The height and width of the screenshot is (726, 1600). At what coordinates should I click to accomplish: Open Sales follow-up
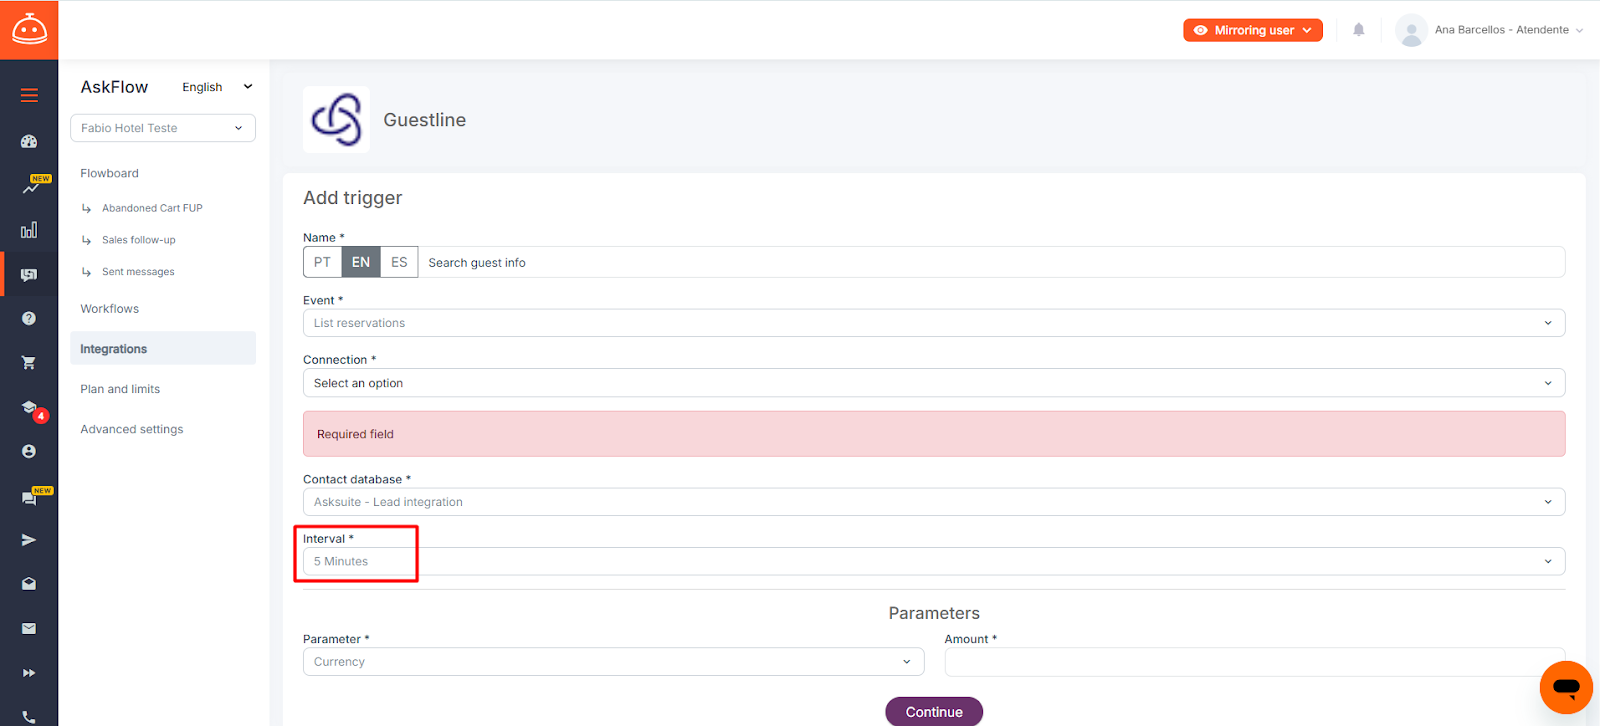(x=139, y=240)
